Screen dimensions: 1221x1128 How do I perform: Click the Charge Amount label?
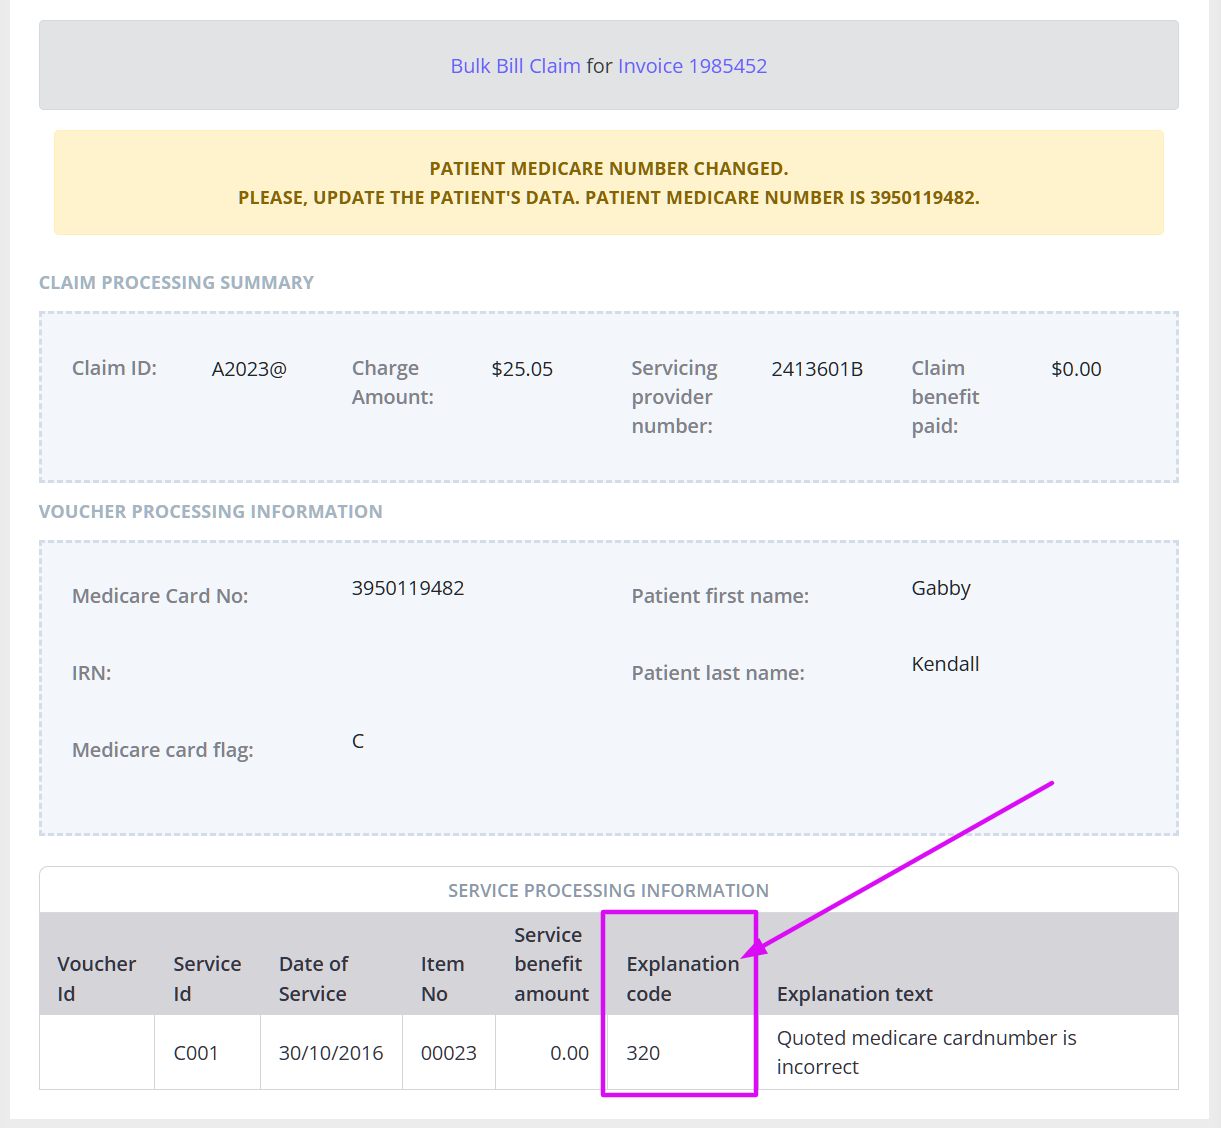[393, 383]
